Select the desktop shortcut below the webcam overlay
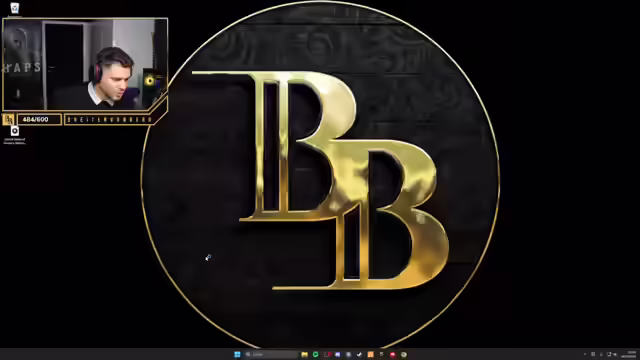 (15, 135)
